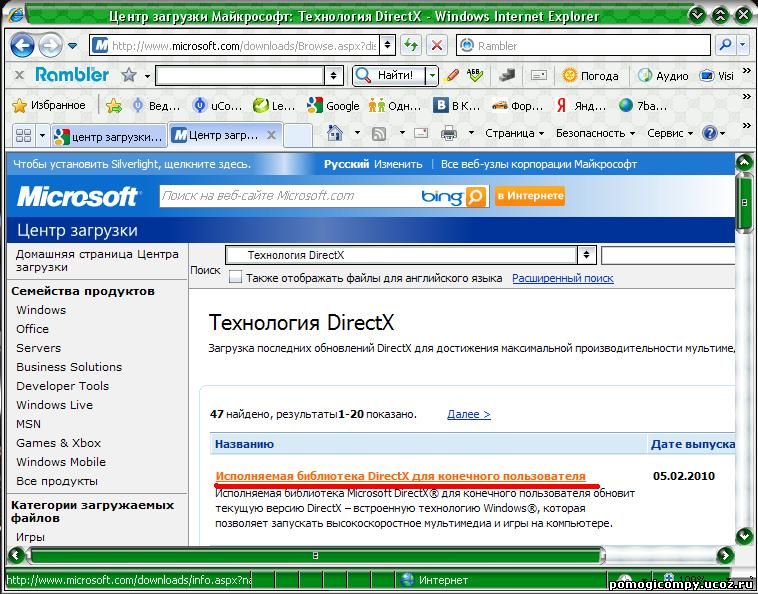Open Расширенный поиск link

563,278
